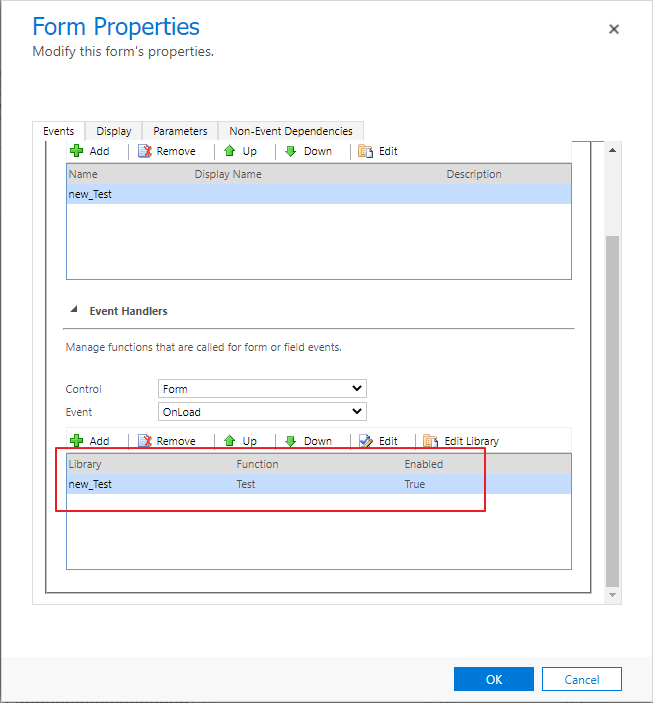Viewport: 653px width, 703px height.
Task: Move the event handler Down
Action: [309, 441]
